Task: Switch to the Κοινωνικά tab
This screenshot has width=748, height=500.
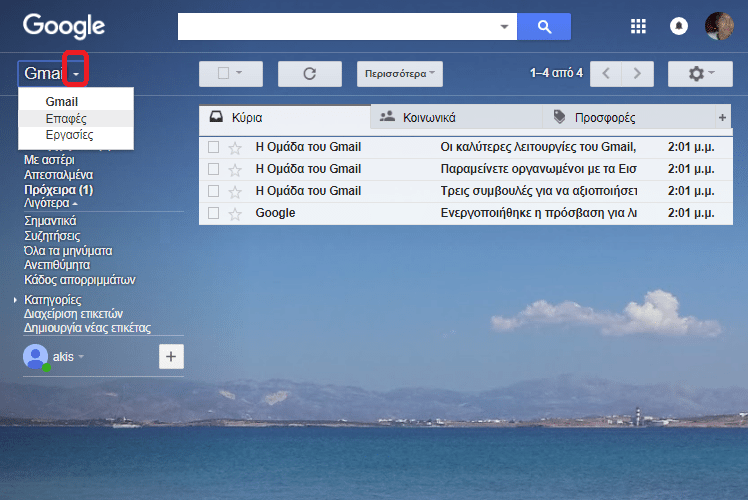Action: pyautogui.click(x=457, y=117)
